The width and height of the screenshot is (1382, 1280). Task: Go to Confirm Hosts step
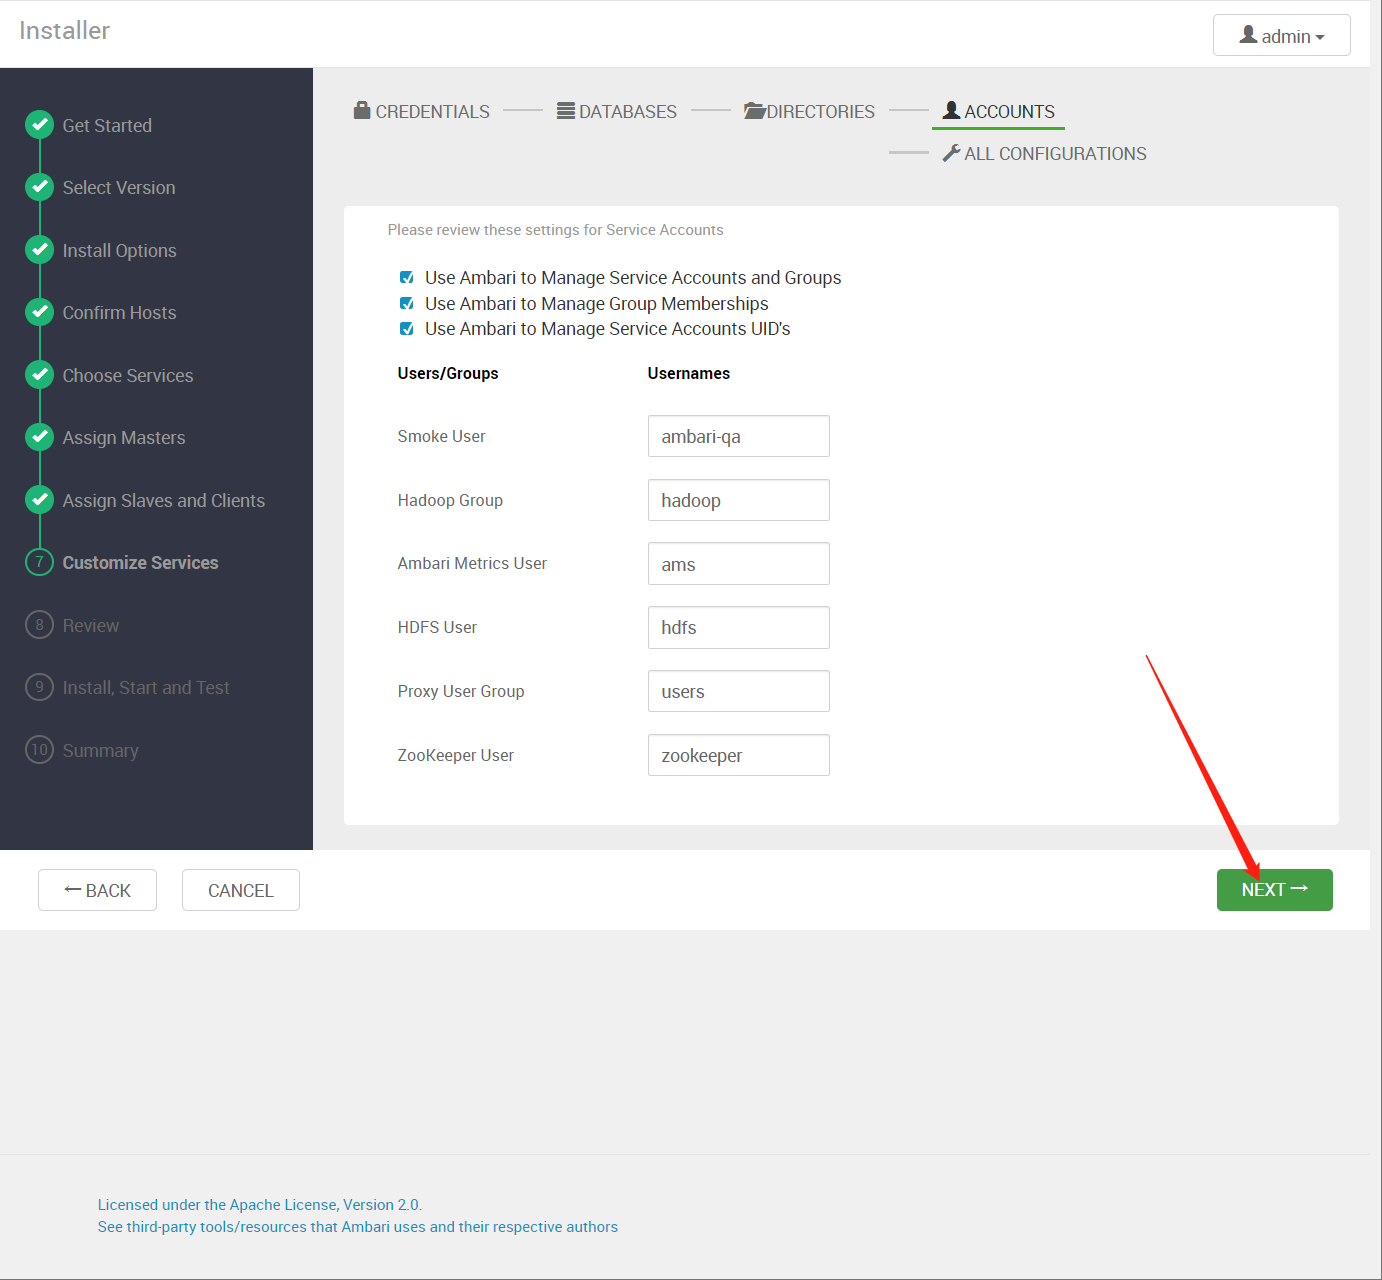(x=119, y=313)
